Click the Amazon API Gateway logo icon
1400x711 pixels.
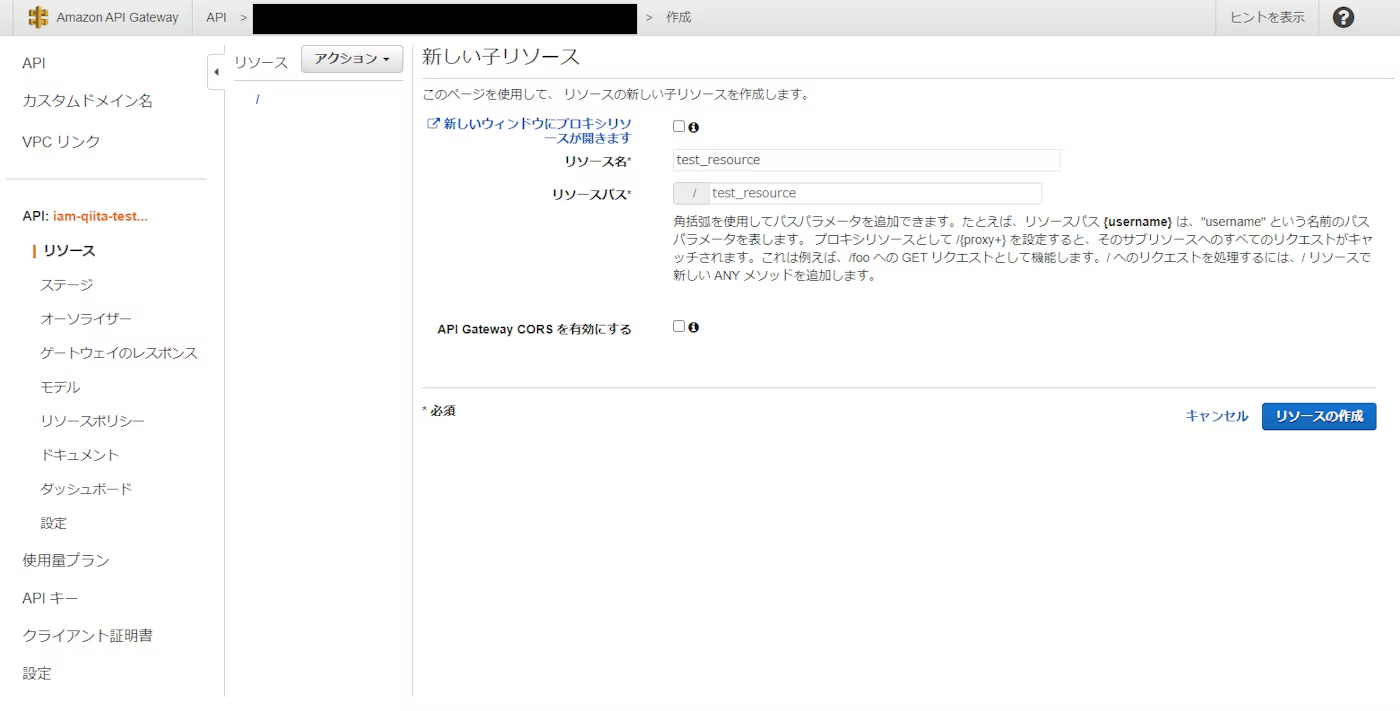38,17
